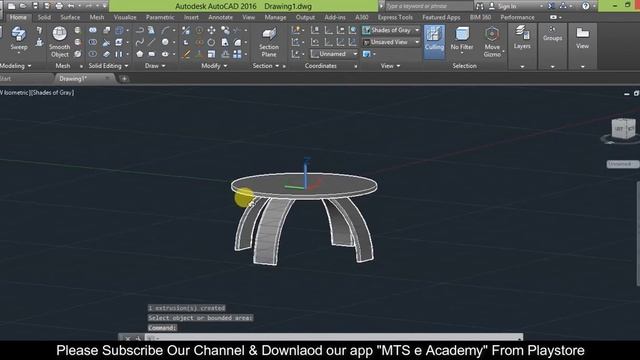Select the Polygon draw tool
Image resolution: width=640 pixels, height=360 pixels.
point(139,54)
